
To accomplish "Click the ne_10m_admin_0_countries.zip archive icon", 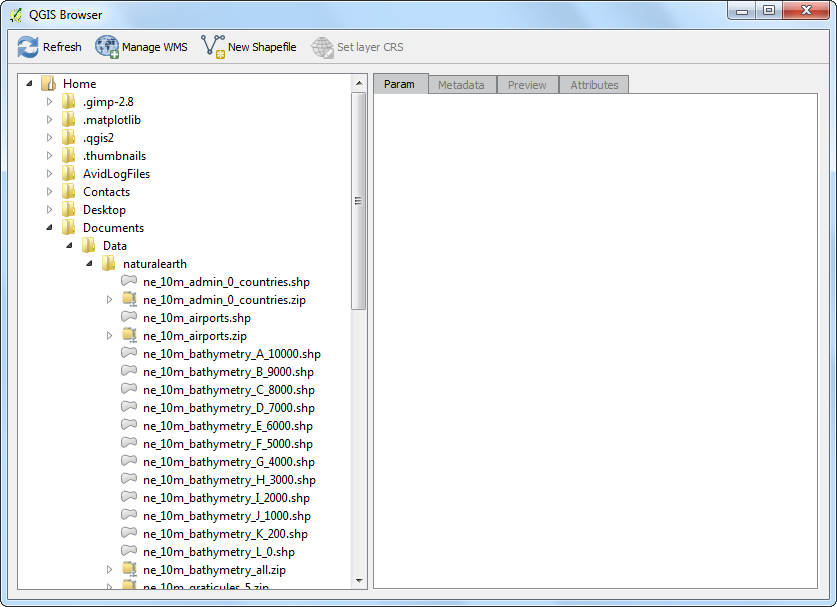I will pos(129,299).
